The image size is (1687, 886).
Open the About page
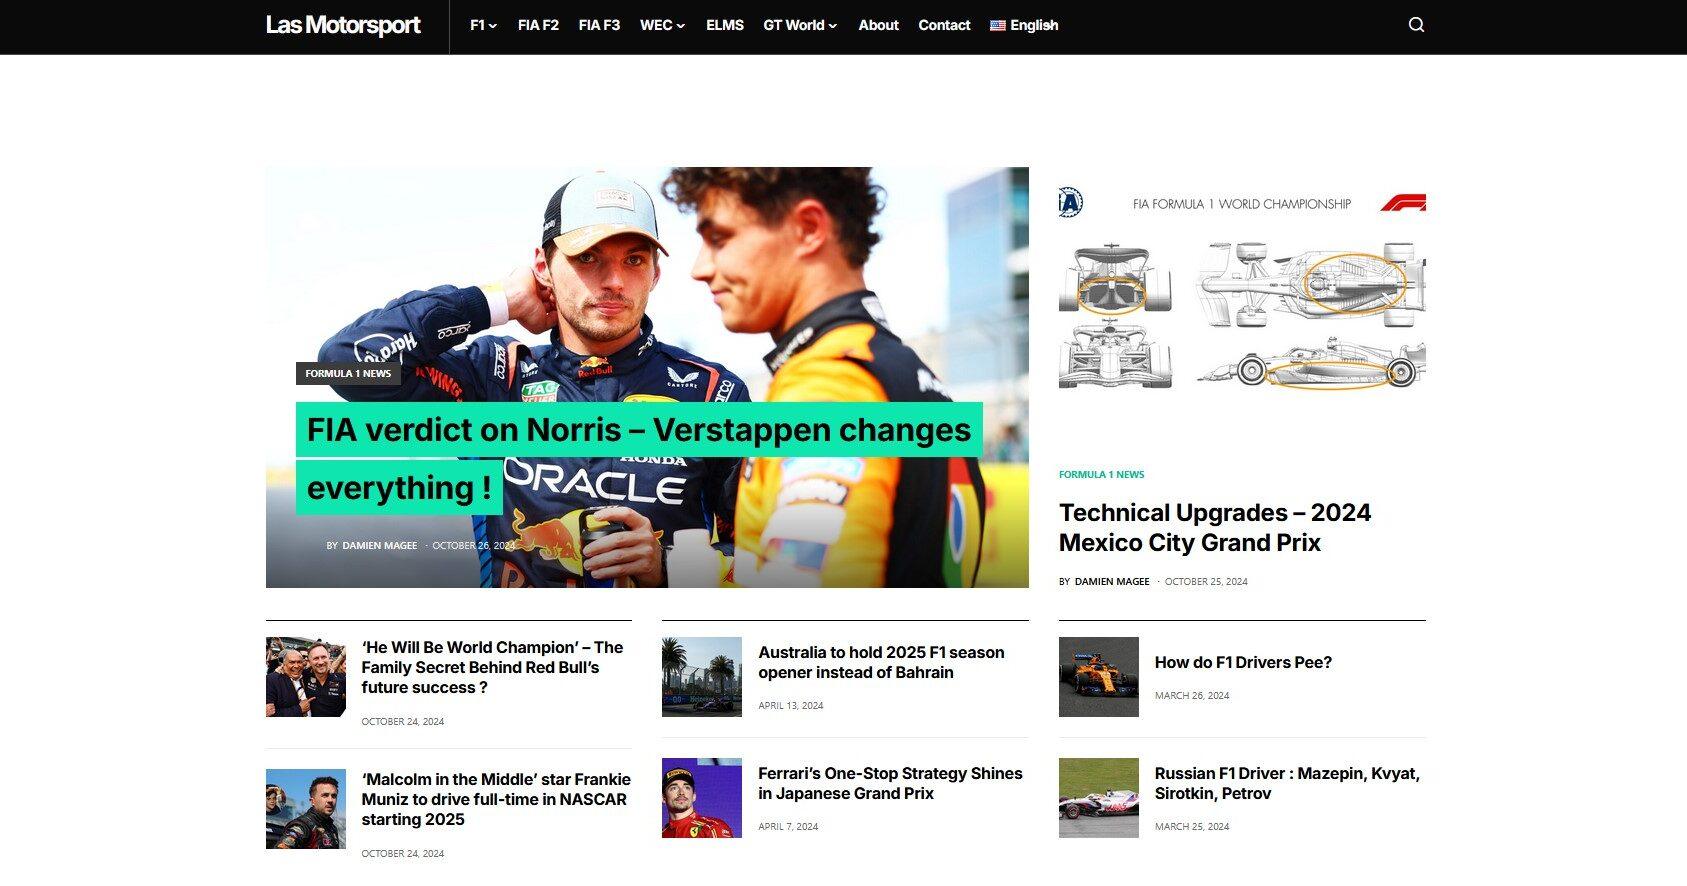pos(878,26)
